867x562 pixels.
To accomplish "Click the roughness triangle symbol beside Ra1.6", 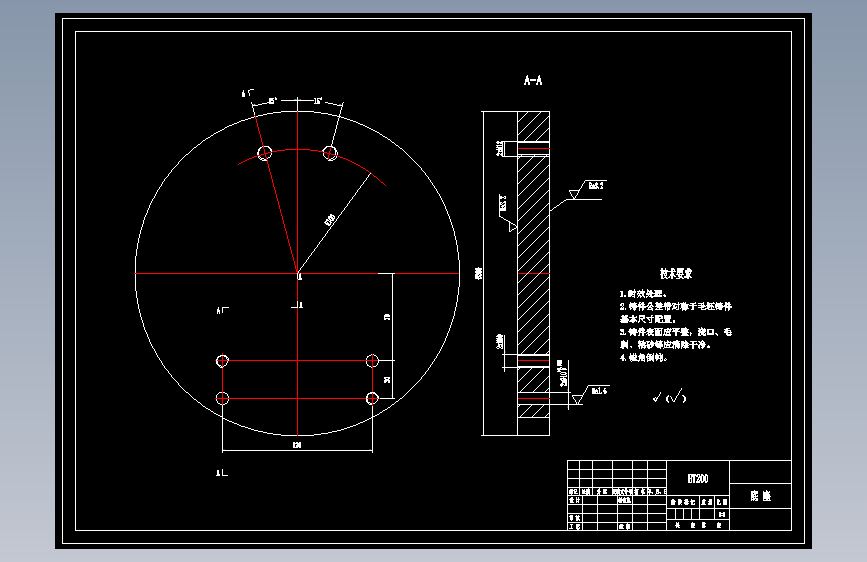I will pyautogui.click(x=578, y=399).
